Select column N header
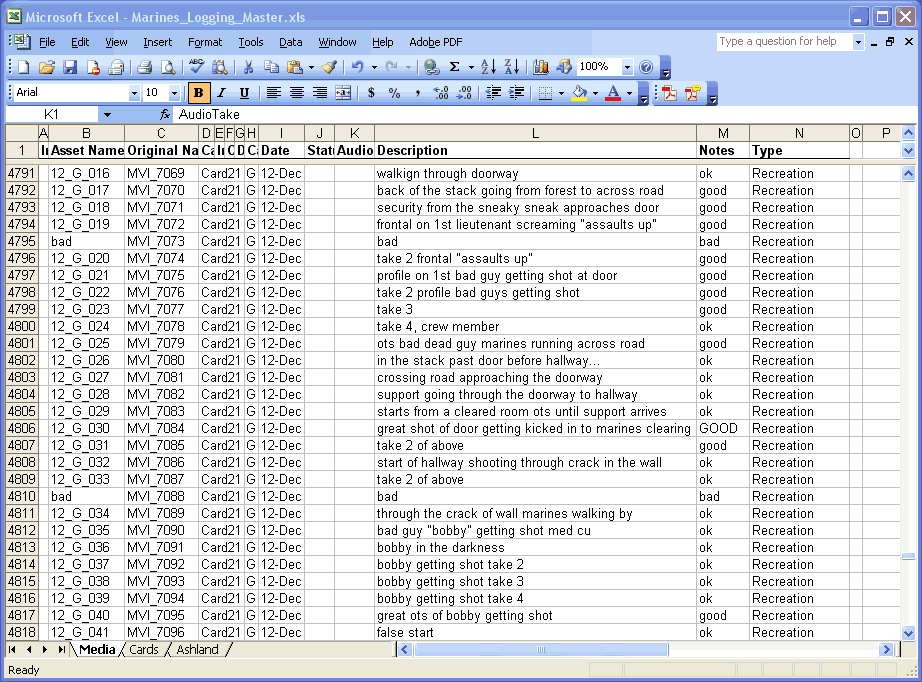 [x=799, y=133]
